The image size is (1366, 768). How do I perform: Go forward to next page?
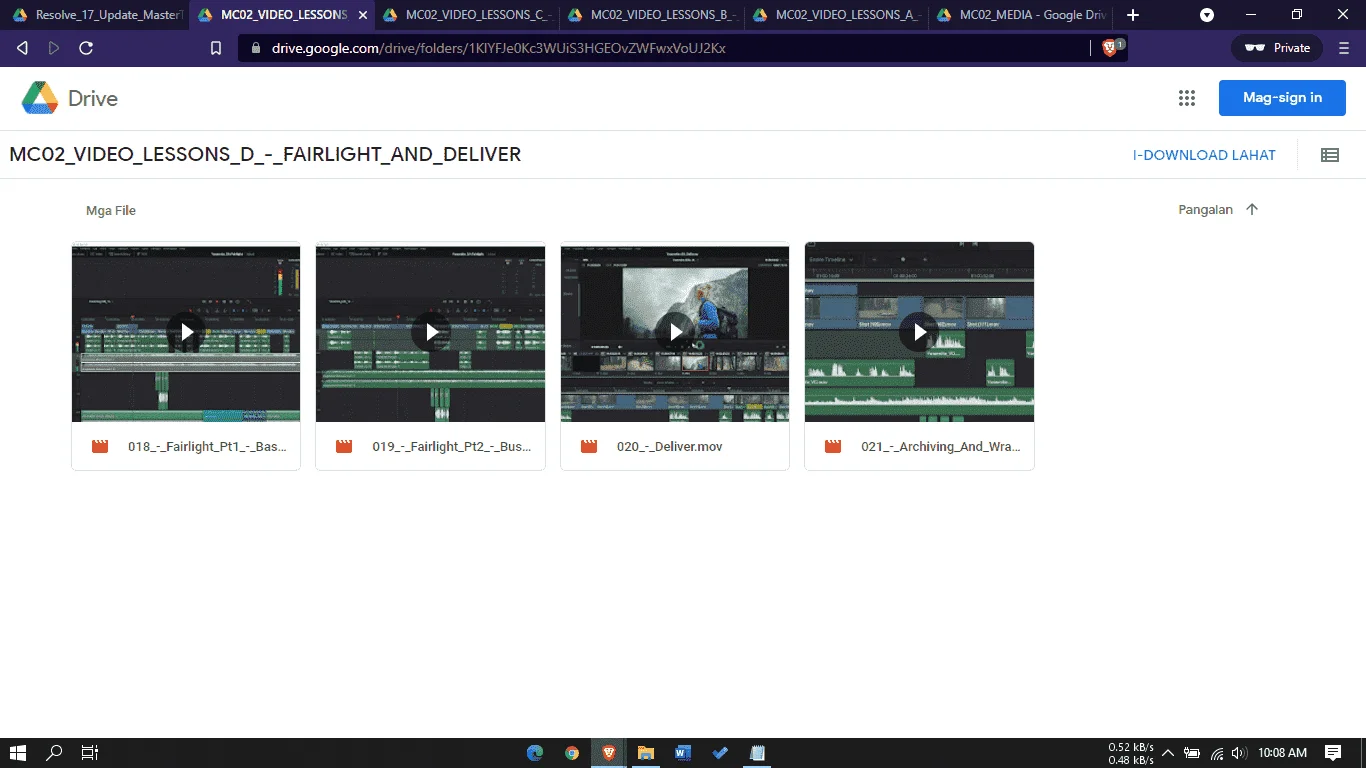[x=54, y=48]
